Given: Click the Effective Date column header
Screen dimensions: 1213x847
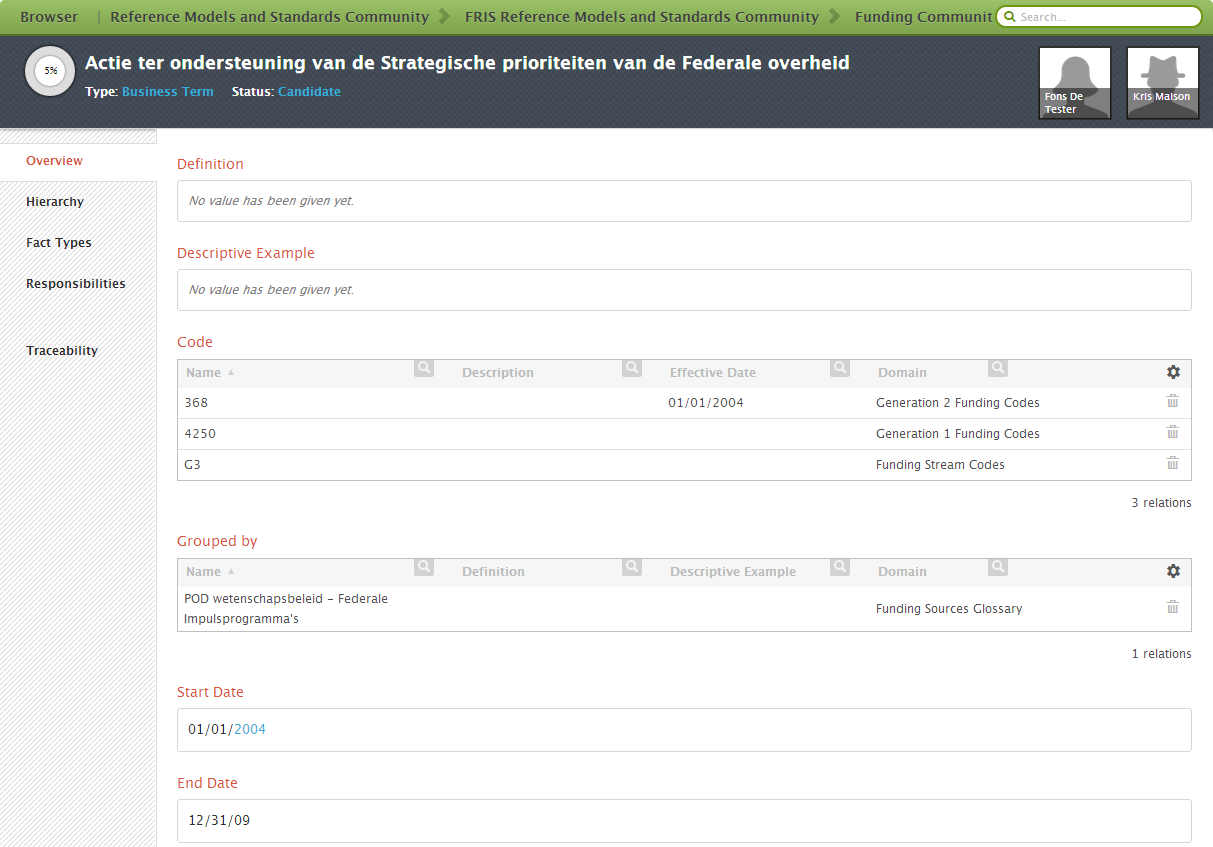Looking at the screenshot, I should tap(713, 373).
